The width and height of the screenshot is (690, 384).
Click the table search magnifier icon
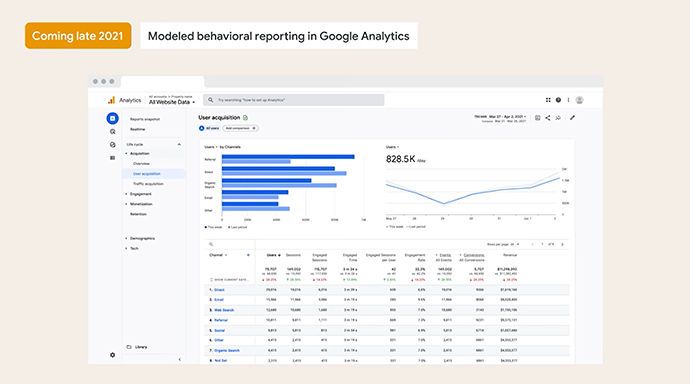(211, 244)
